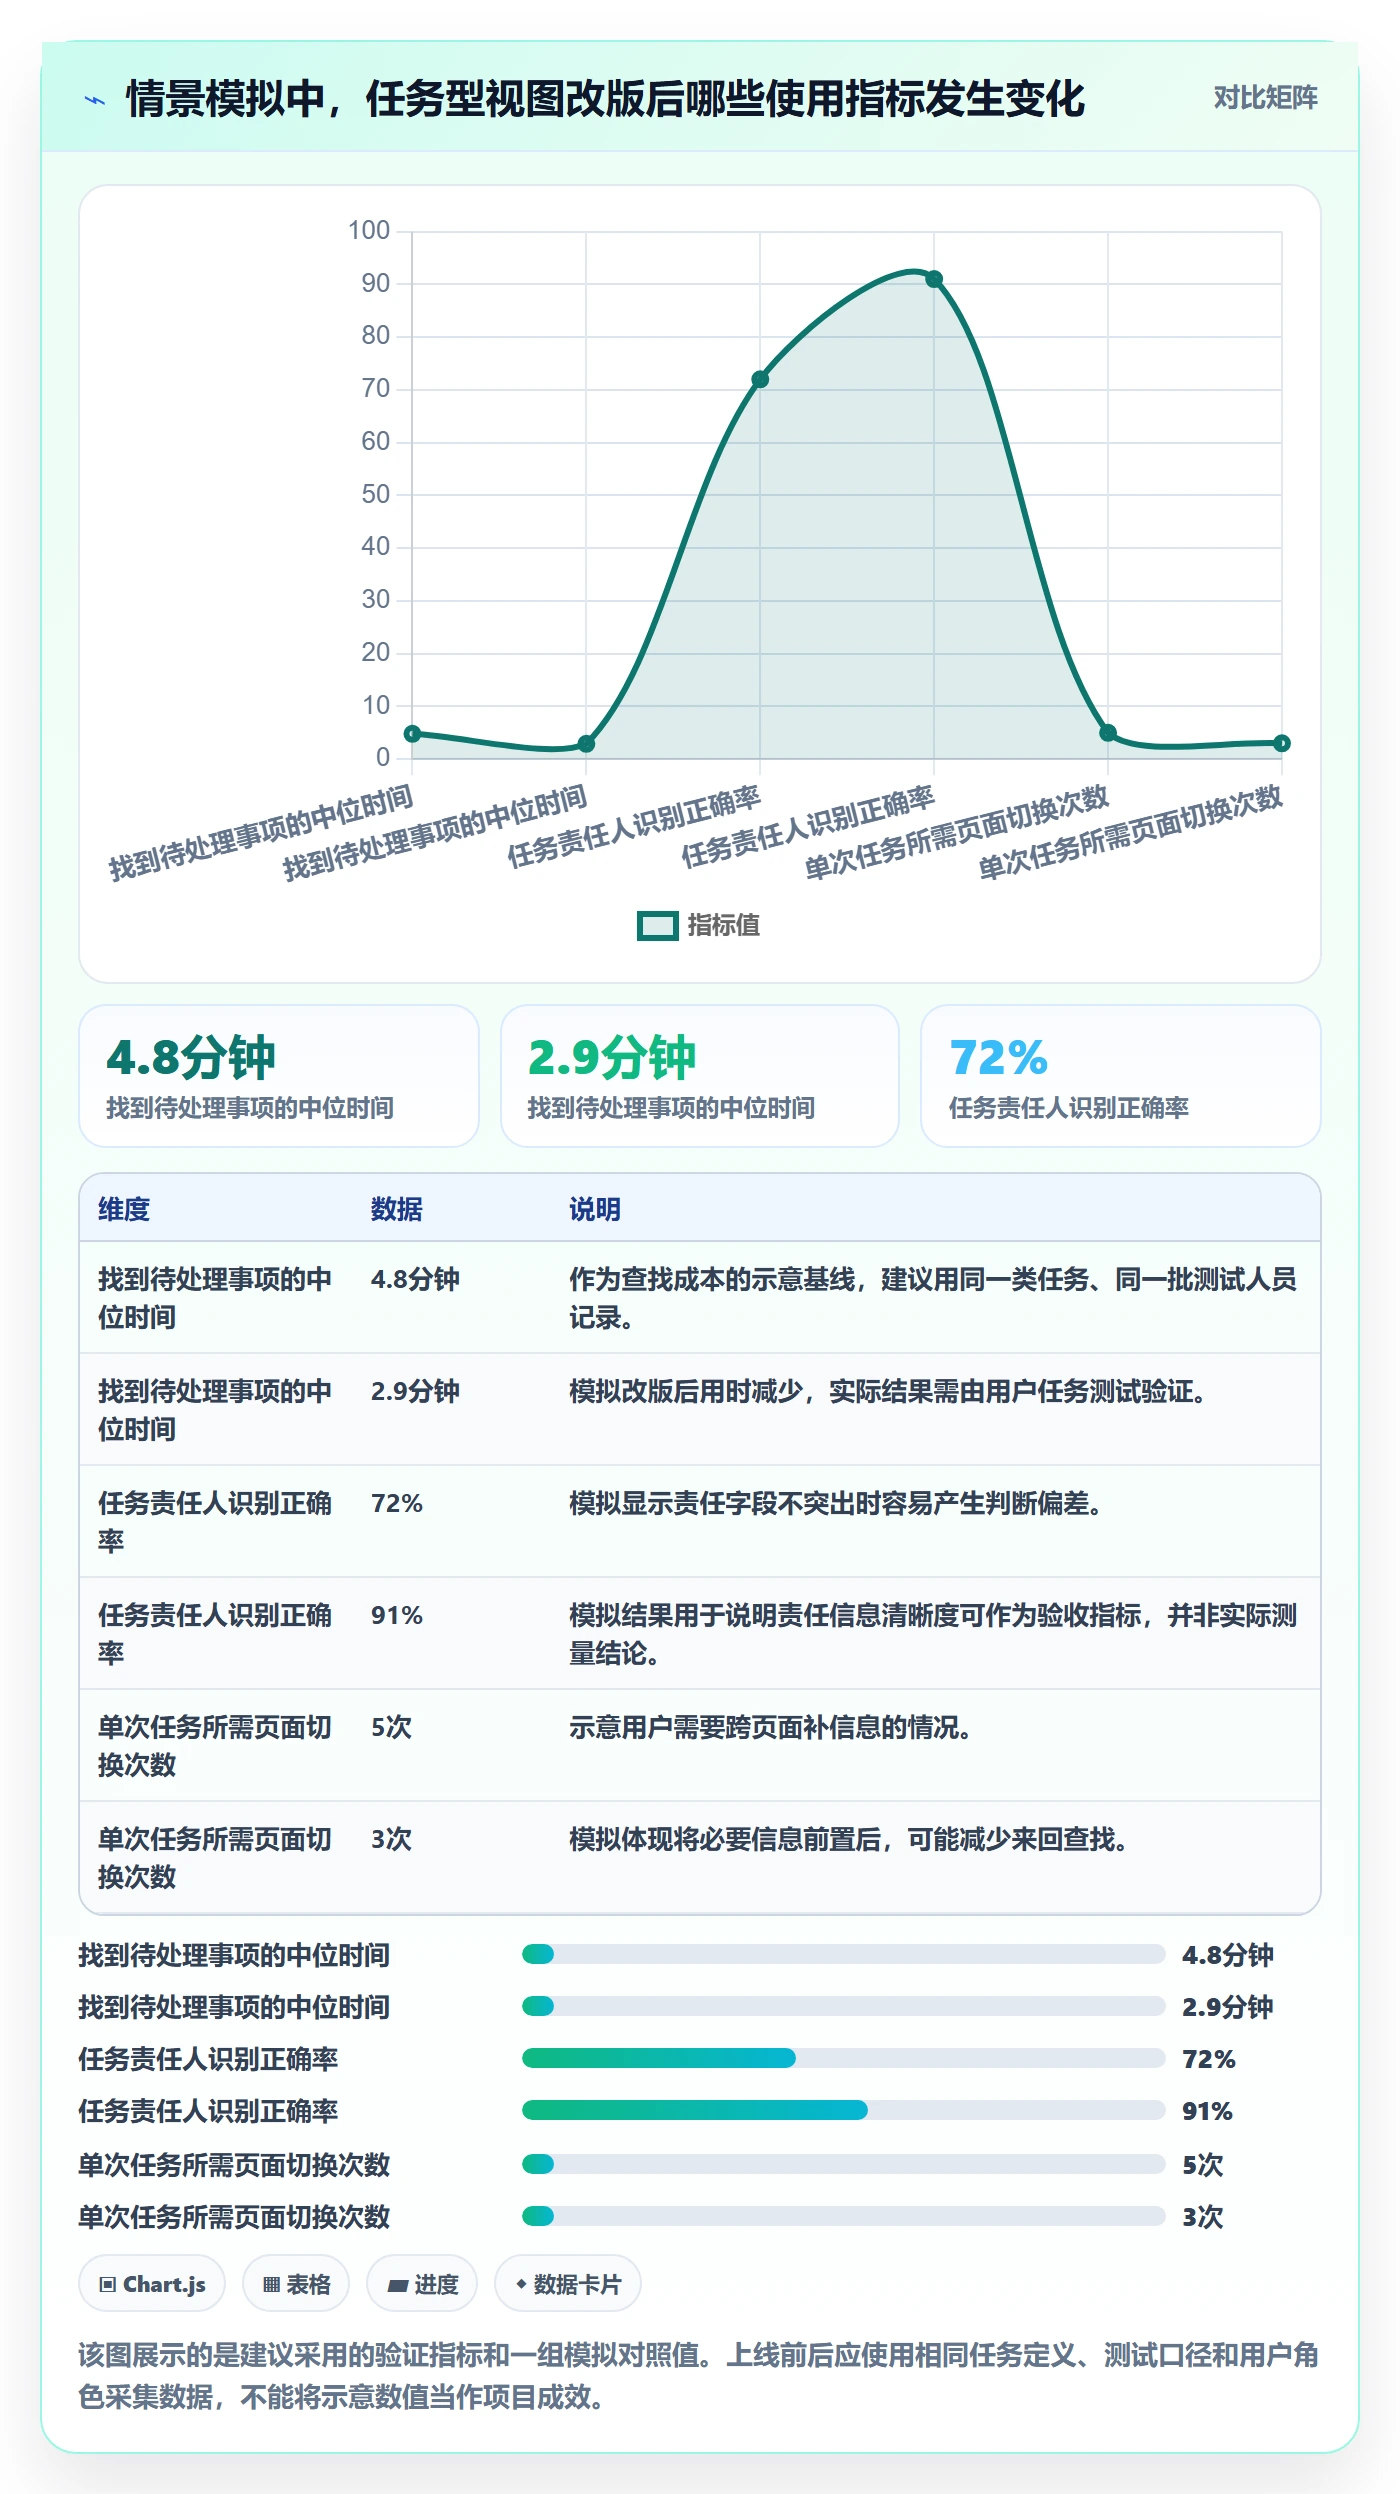Click the footer note starting 该图展示的是
Viewport: 1400px width, 2494px height.
(698, 2375)
